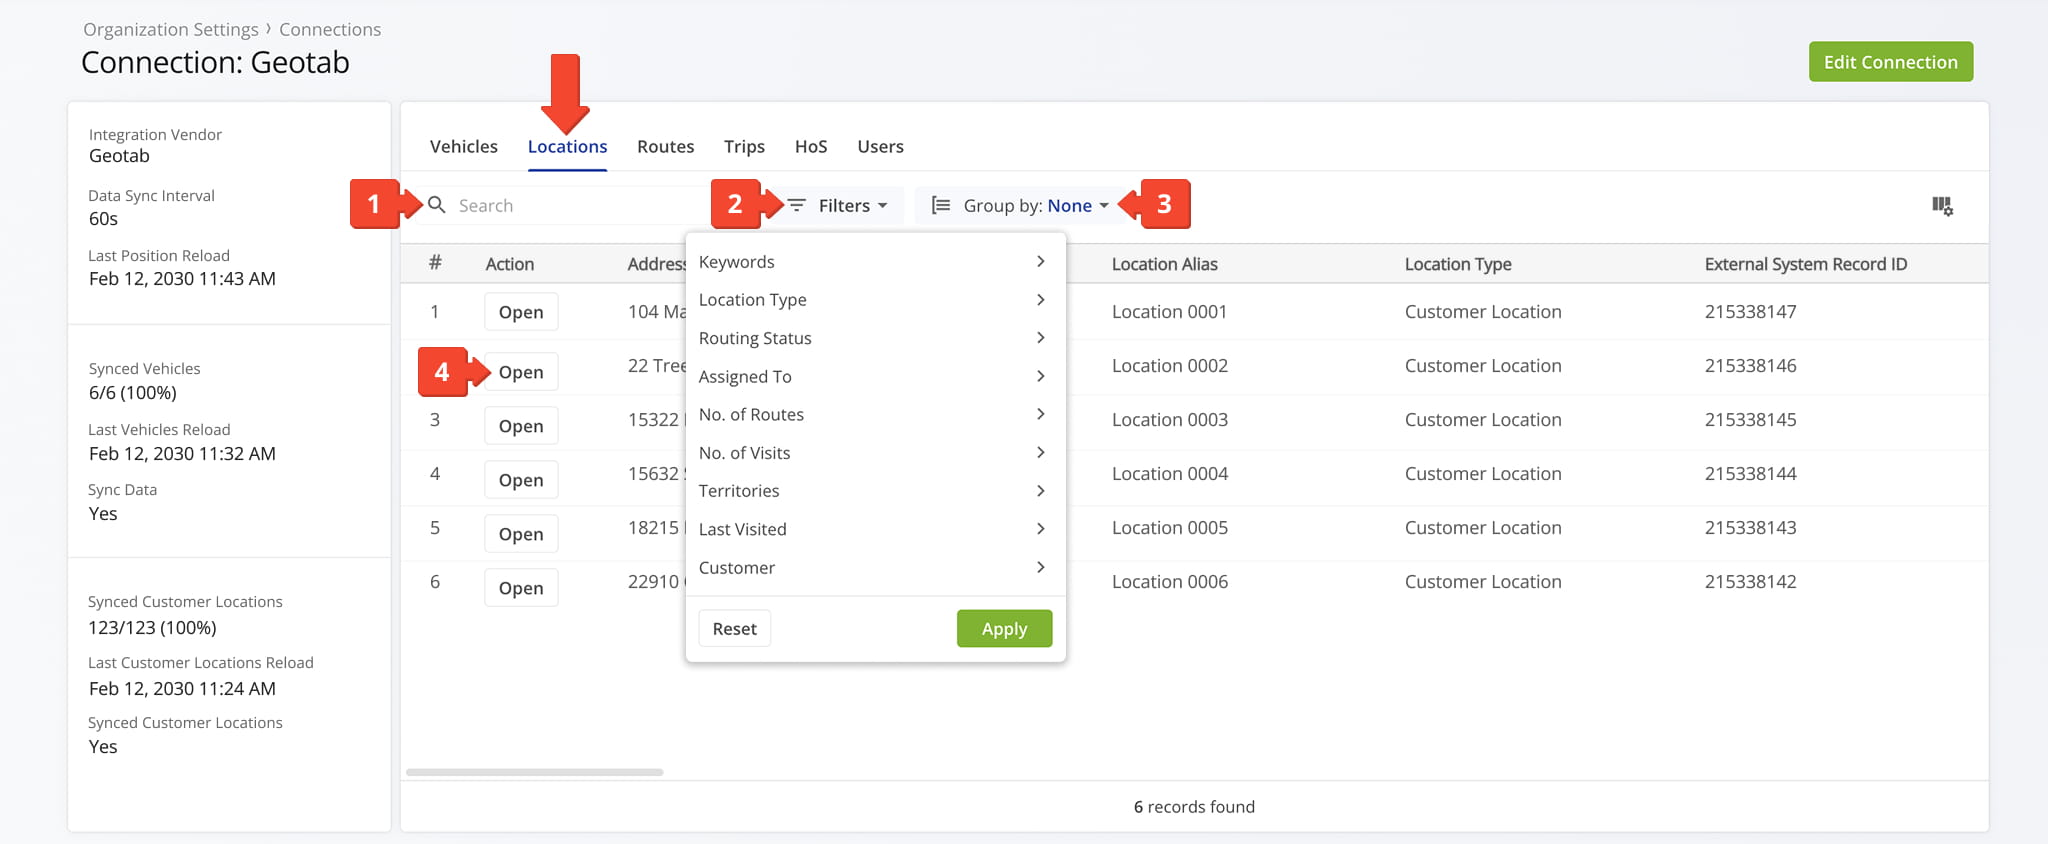Click the Filters funnel icon
This screenshot has height=844, width=2048.
click(x=796, y=205)
